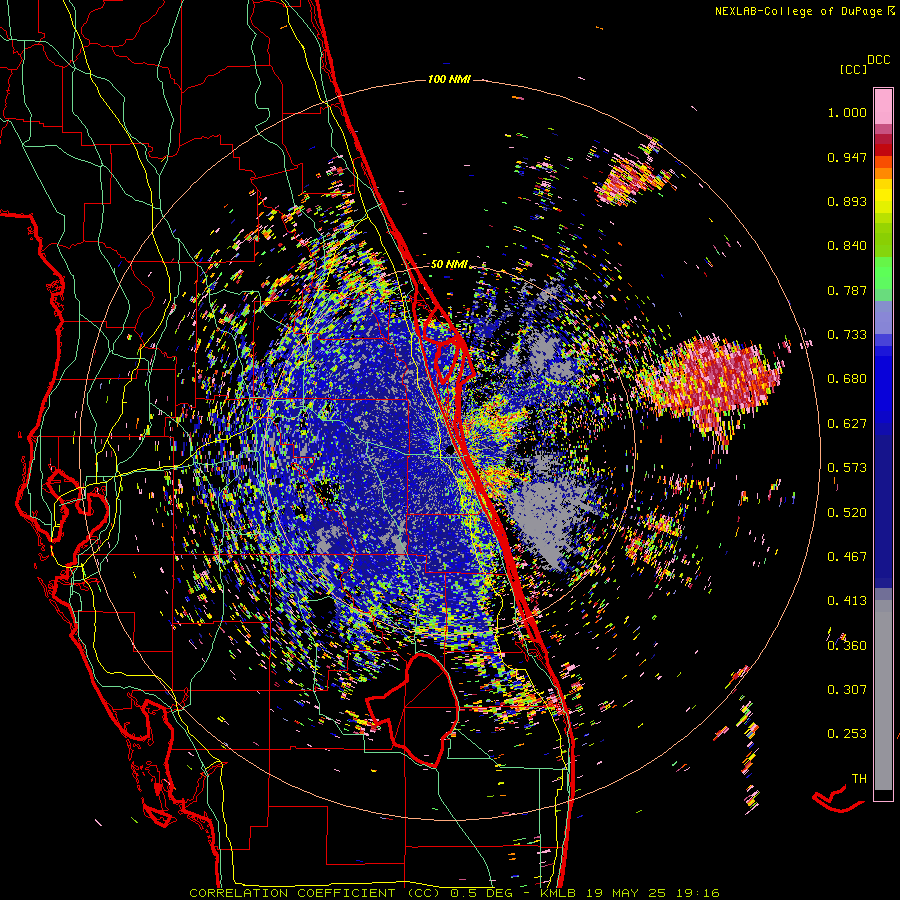Screen dimensions: 900x900
Task: Click the TH threshold label
Action: (x=859, y=779)
